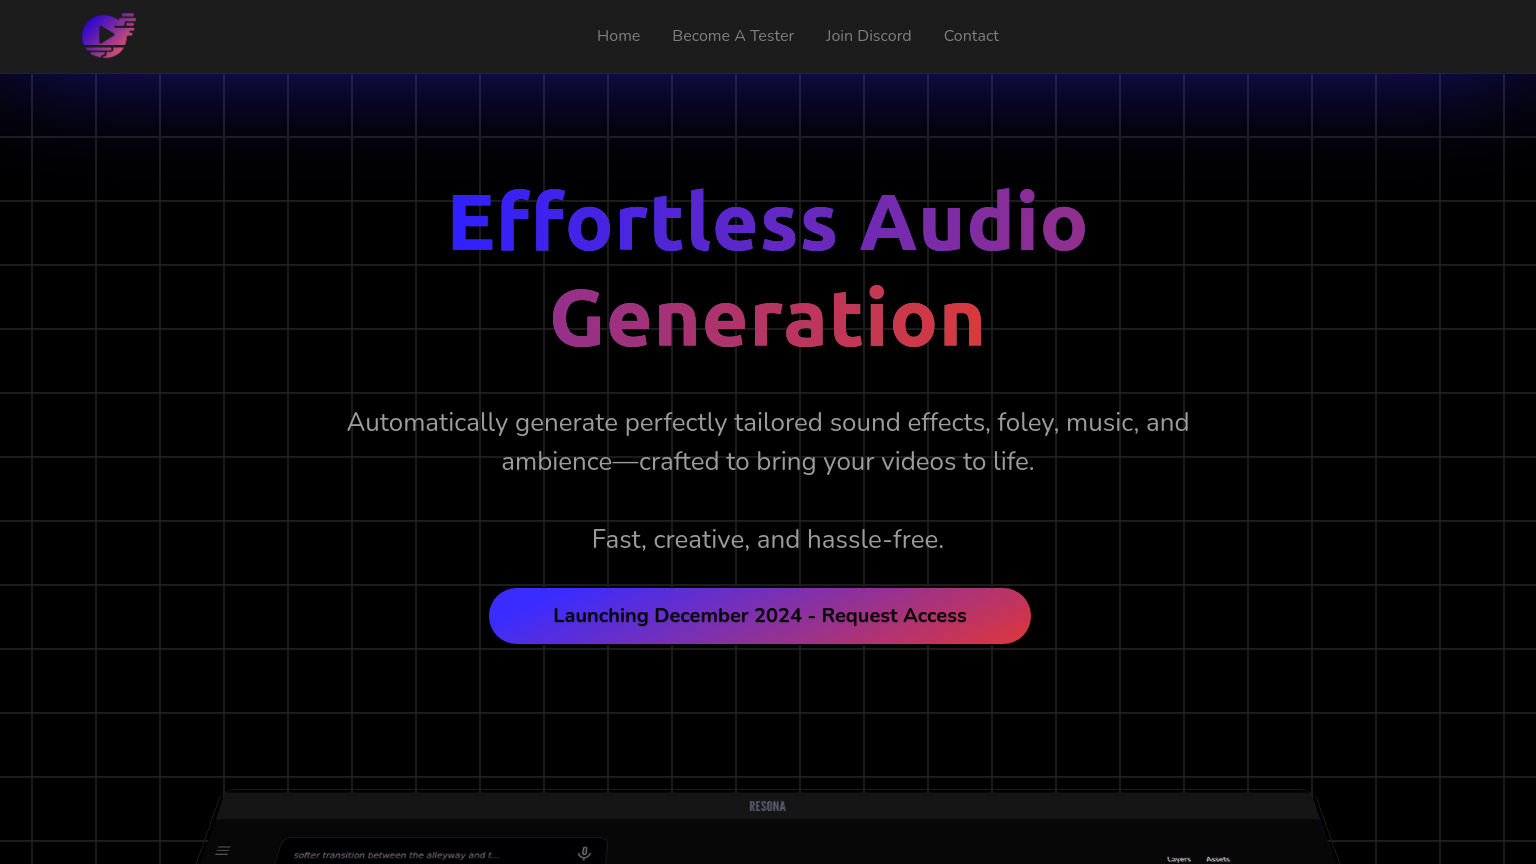1536x864 pixels.
Task: Click empty header space right of Contact
Action: pos(1250,36)
